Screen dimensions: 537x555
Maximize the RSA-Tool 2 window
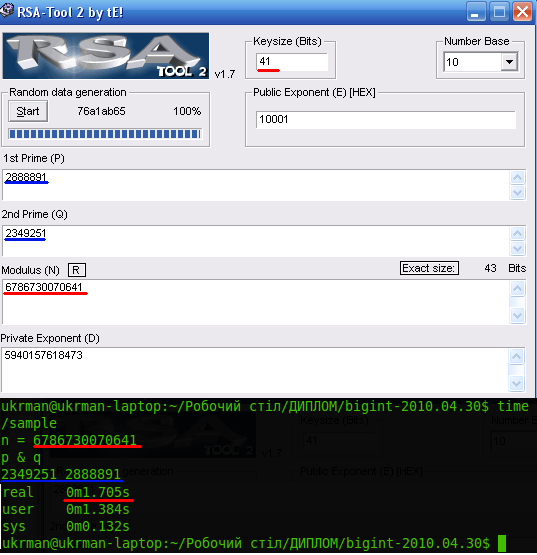499,12
